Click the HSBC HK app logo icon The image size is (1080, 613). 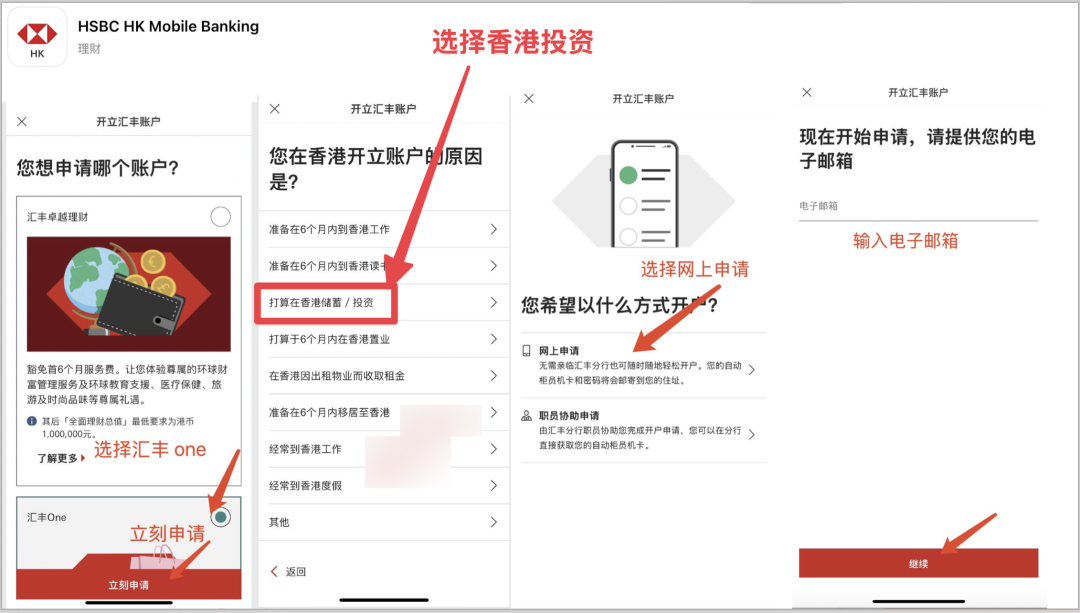tap(37, 37)
